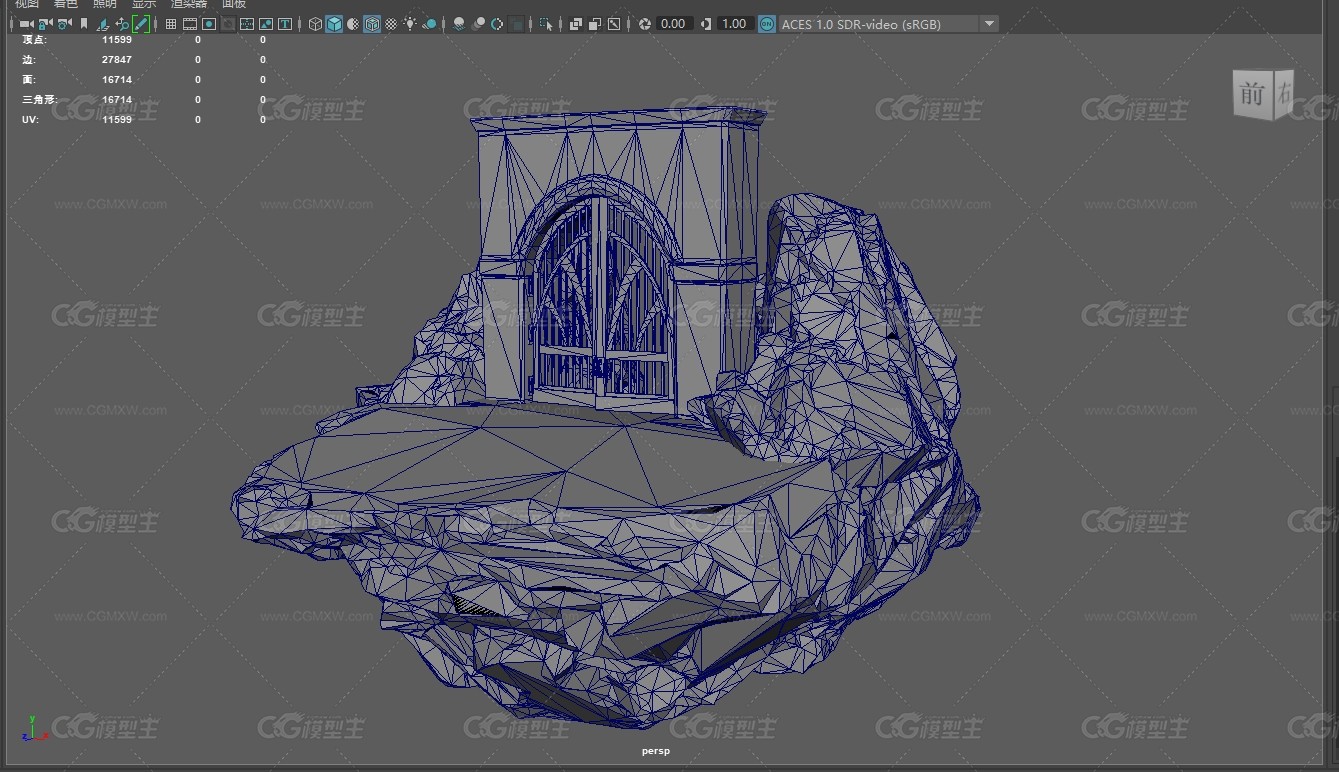Screen dimensions: 1339x772
Task: Click the UV count 11599
Action: click(x=117, y=120)
